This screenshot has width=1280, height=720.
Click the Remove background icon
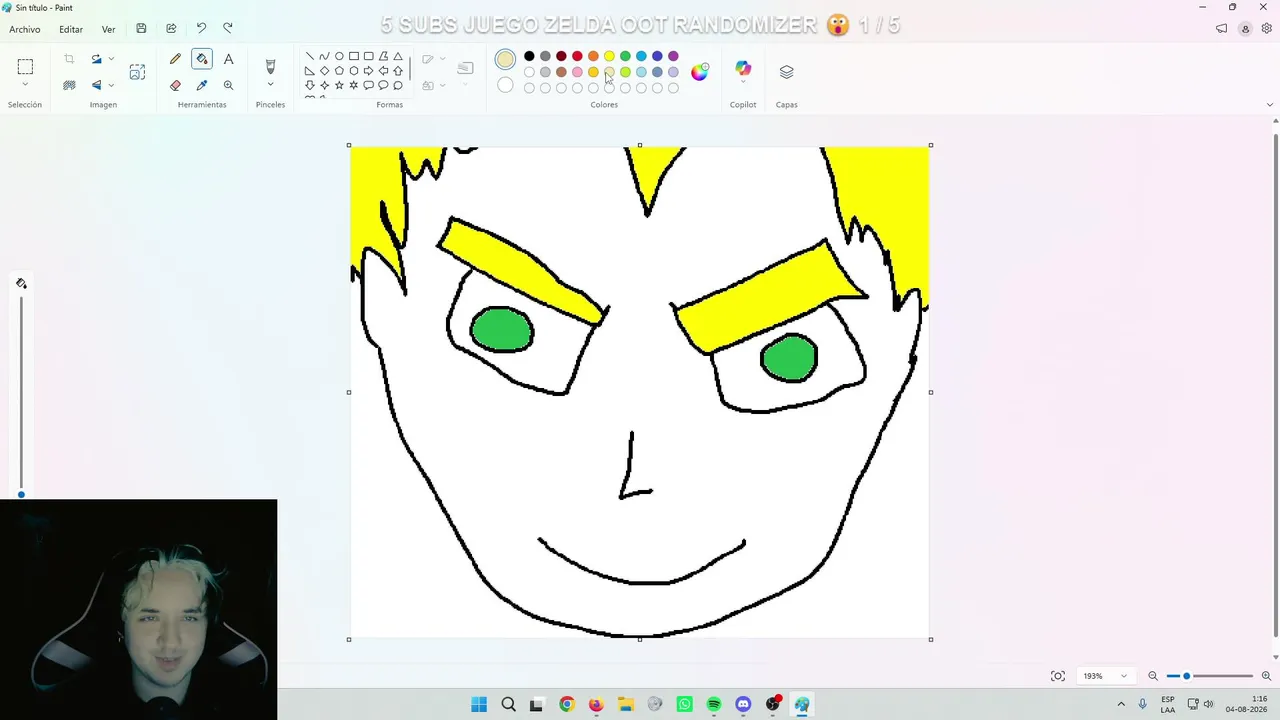point(69,86)
